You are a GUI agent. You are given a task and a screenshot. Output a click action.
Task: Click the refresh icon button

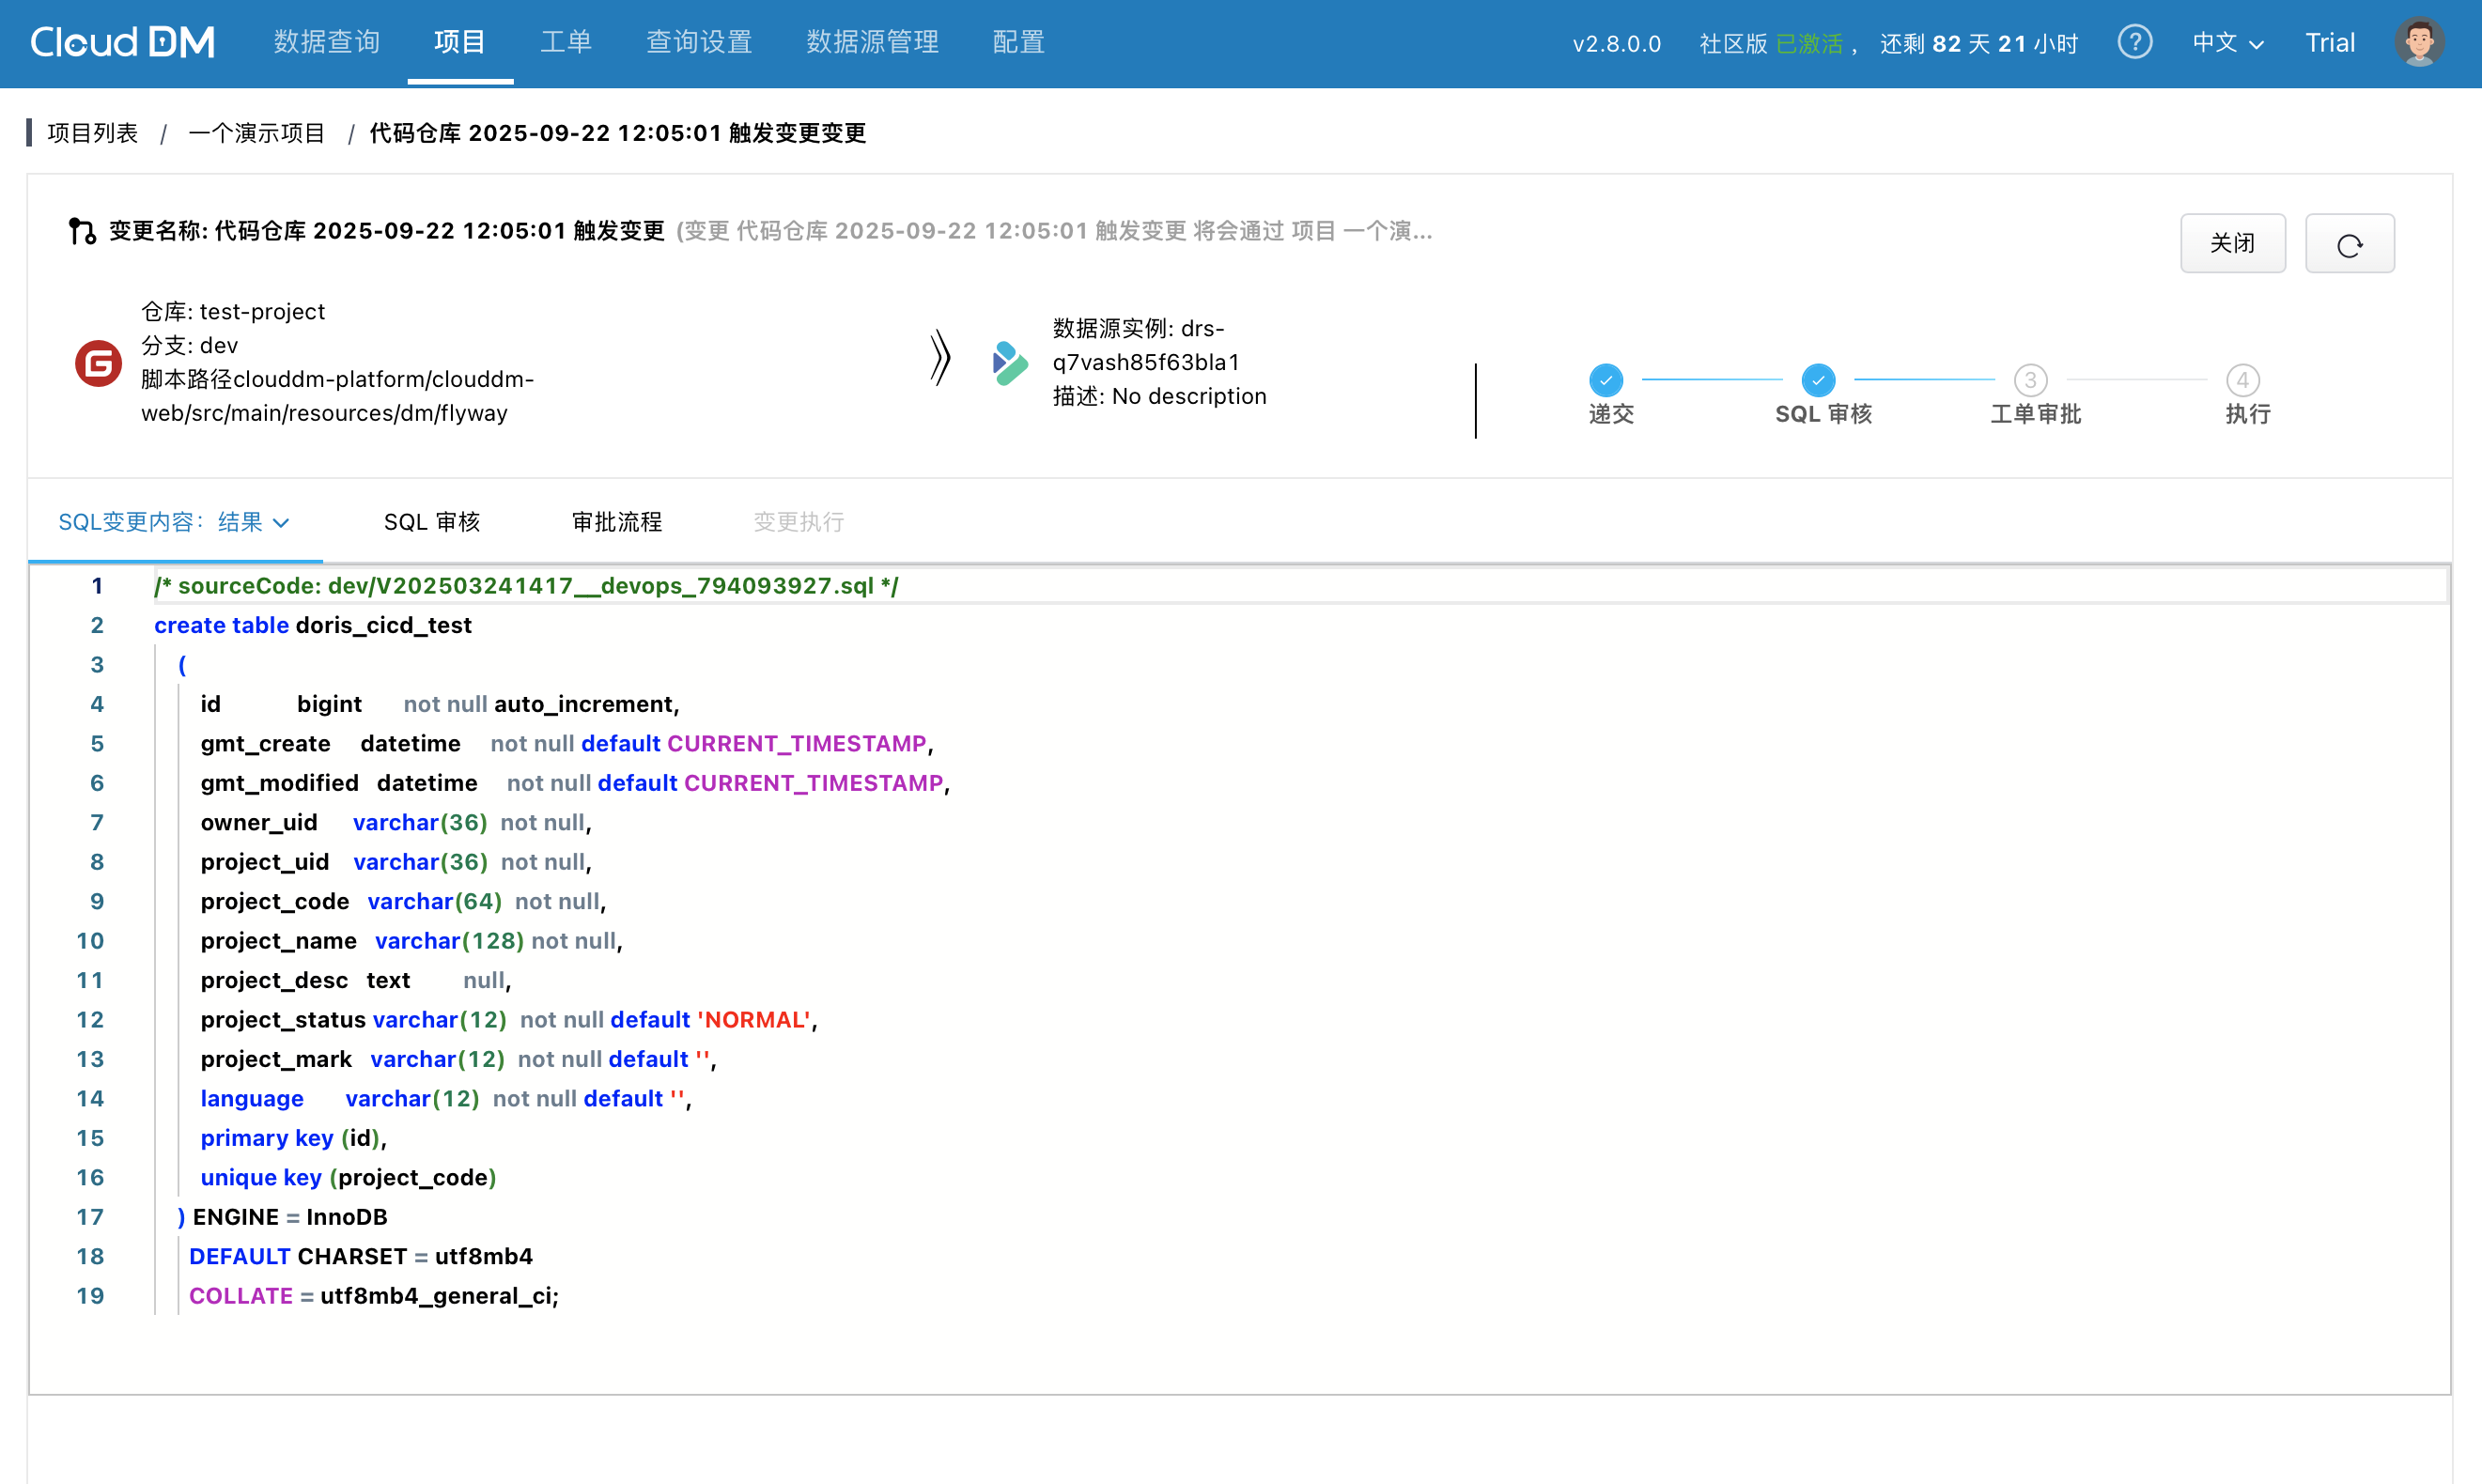(2348, 244)
